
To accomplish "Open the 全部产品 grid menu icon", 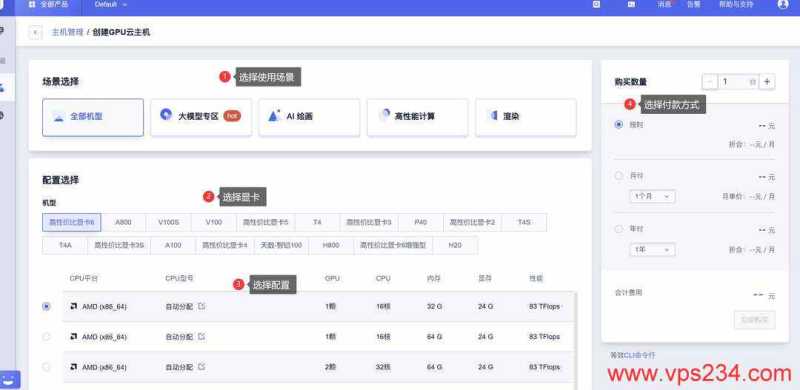I will point(32,4).
